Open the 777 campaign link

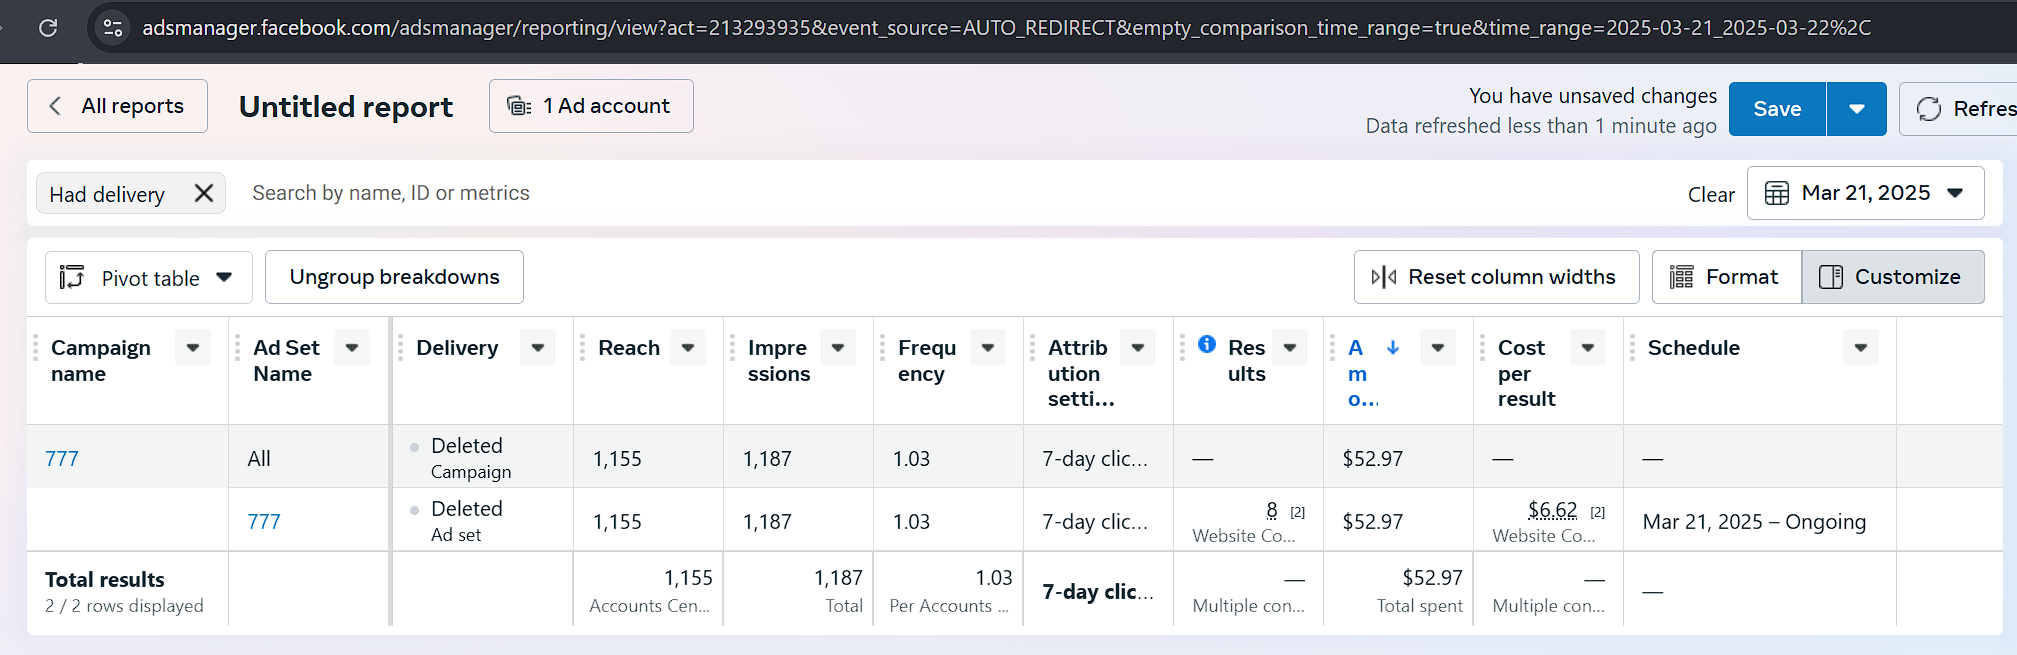click(62, 459)
